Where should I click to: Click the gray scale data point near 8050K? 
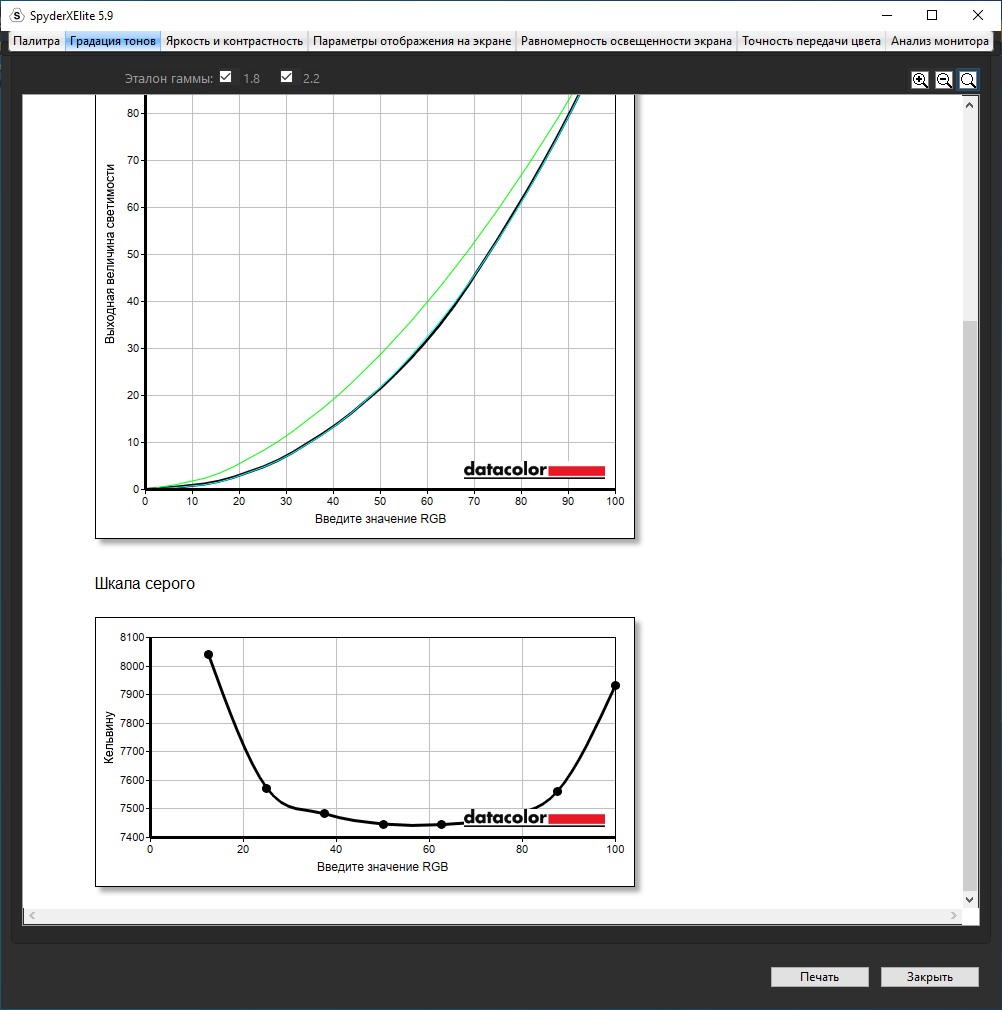coord(208,654)
